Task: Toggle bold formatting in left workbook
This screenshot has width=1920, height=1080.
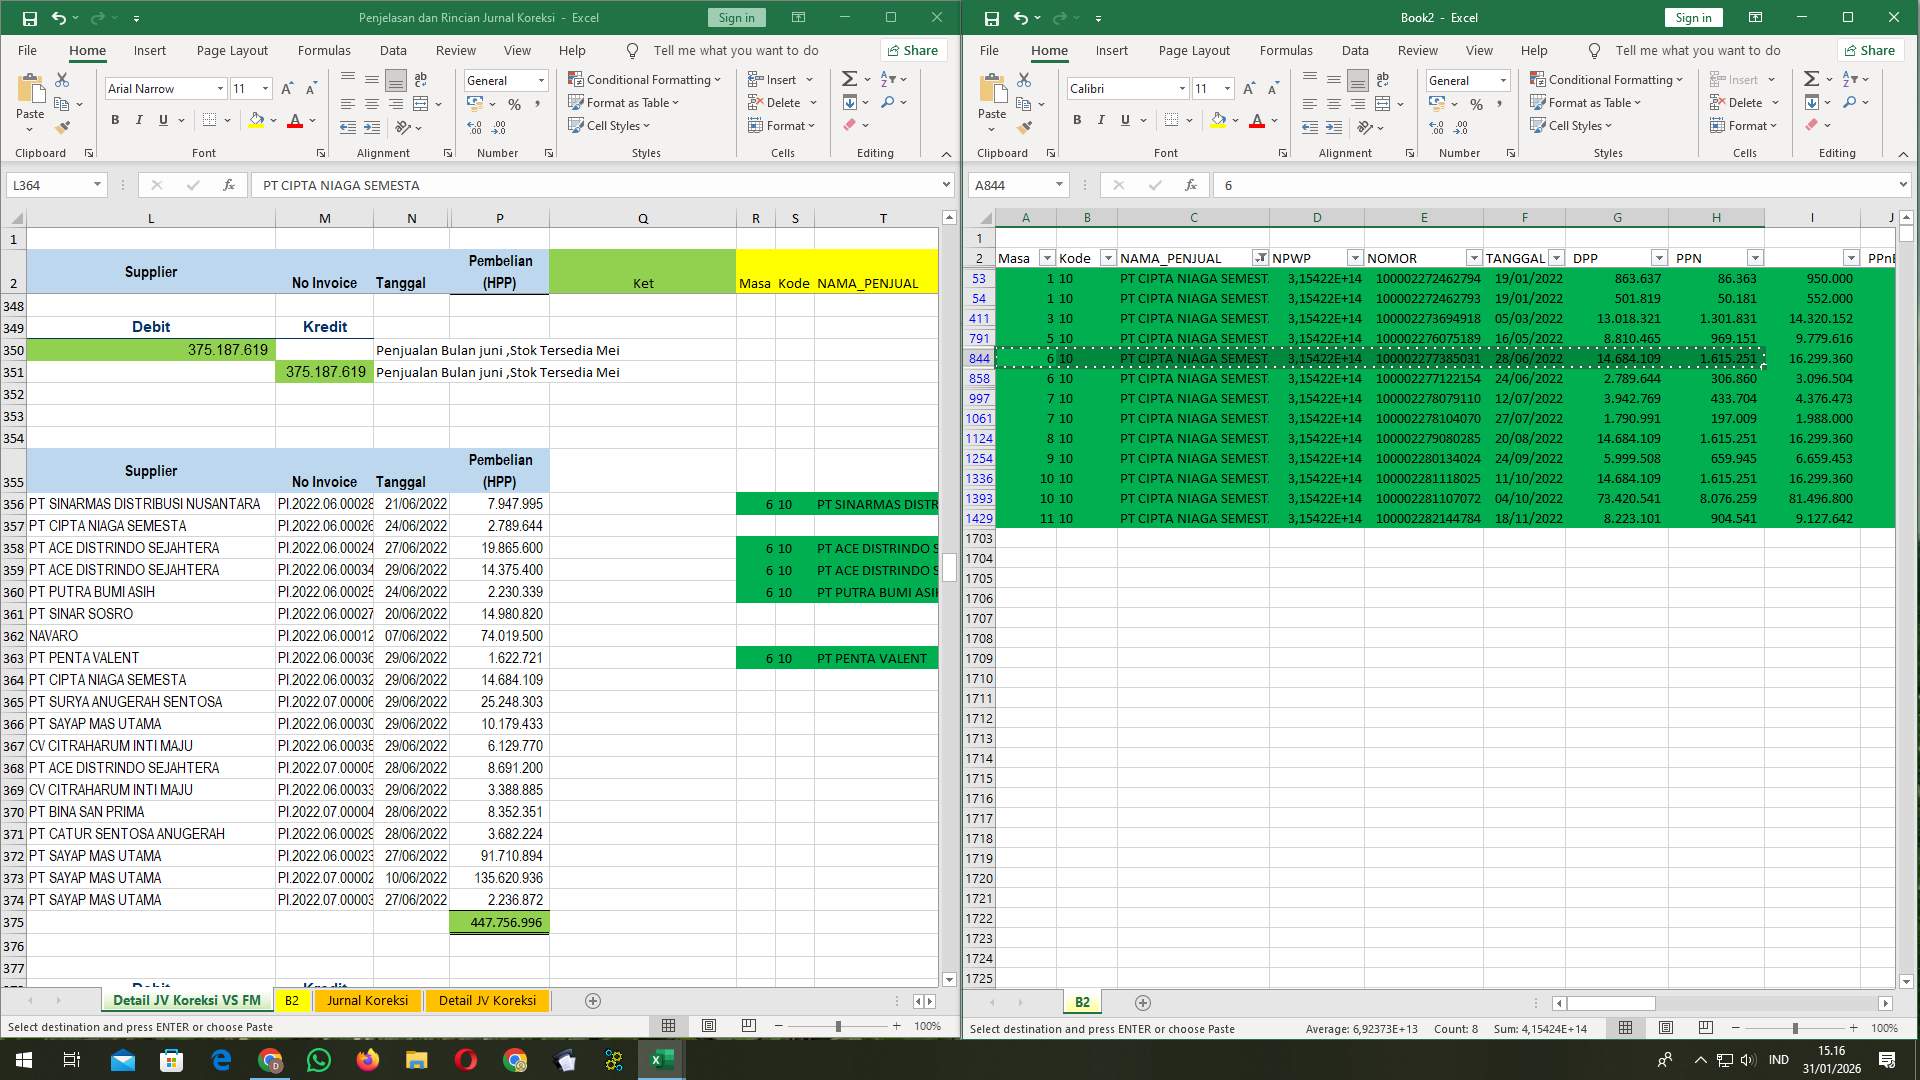Action: (114, 120)
